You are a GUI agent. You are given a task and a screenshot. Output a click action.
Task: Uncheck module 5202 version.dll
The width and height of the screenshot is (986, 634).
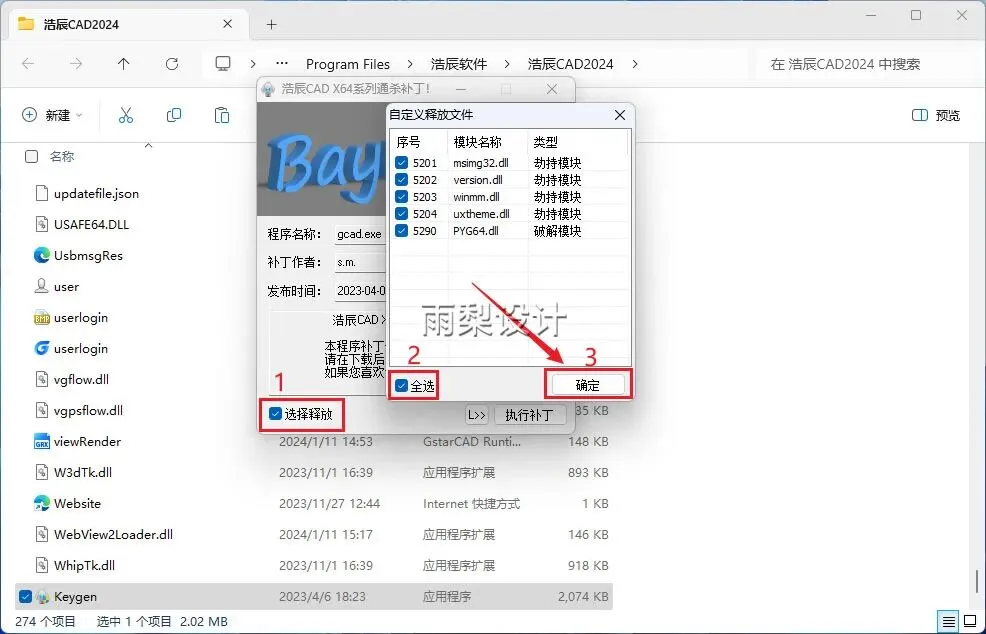(x=401, y=180)
